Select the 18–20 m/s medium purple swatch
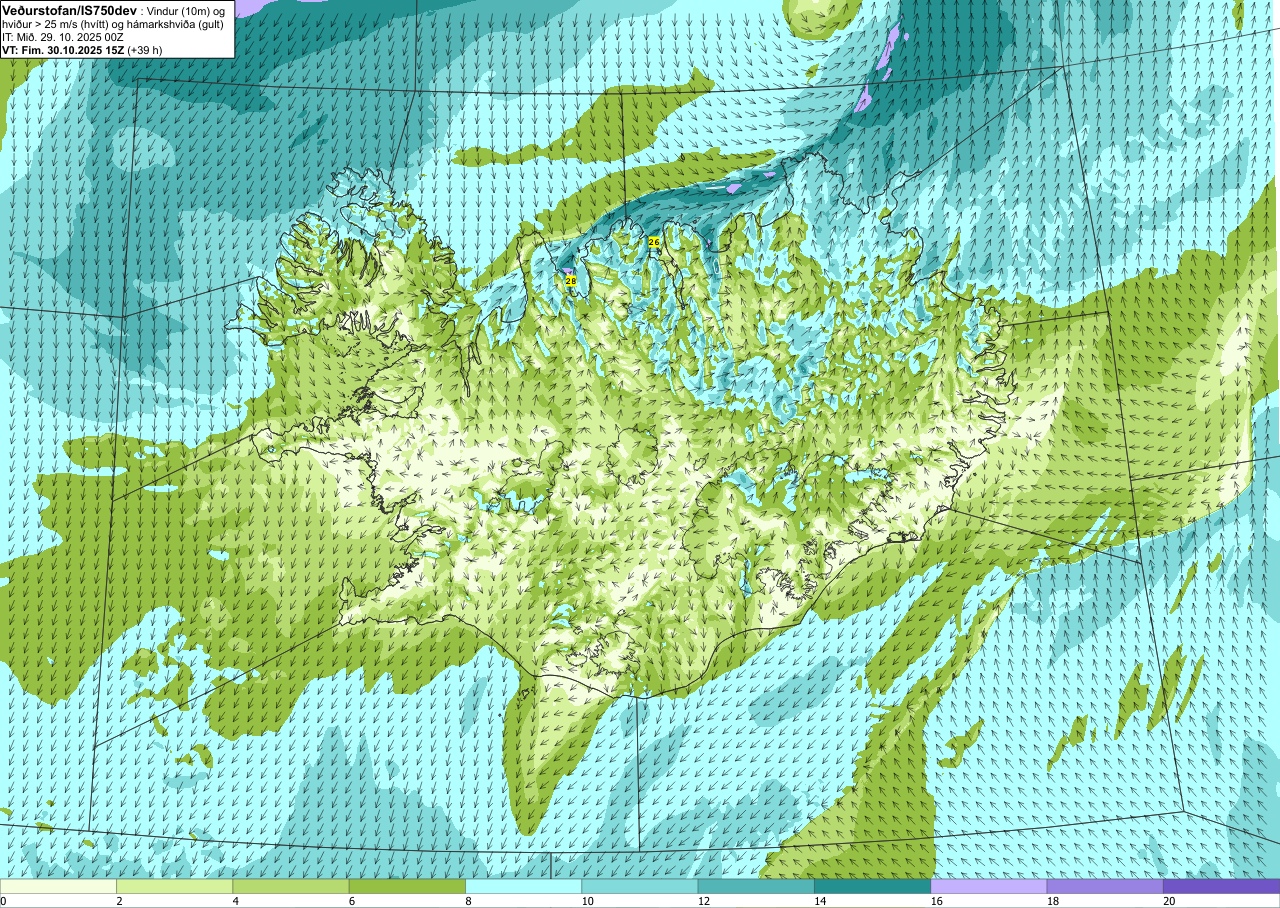This screenshot has width=1280, height=908. tap(1105, 886)
